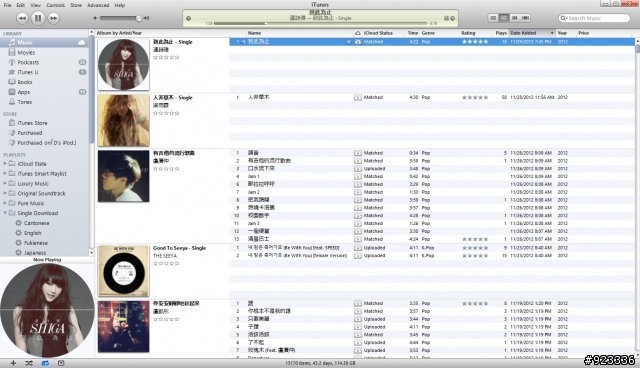Open the Controls menu
This screenshot has height=368, width=640.
point(56,5)
